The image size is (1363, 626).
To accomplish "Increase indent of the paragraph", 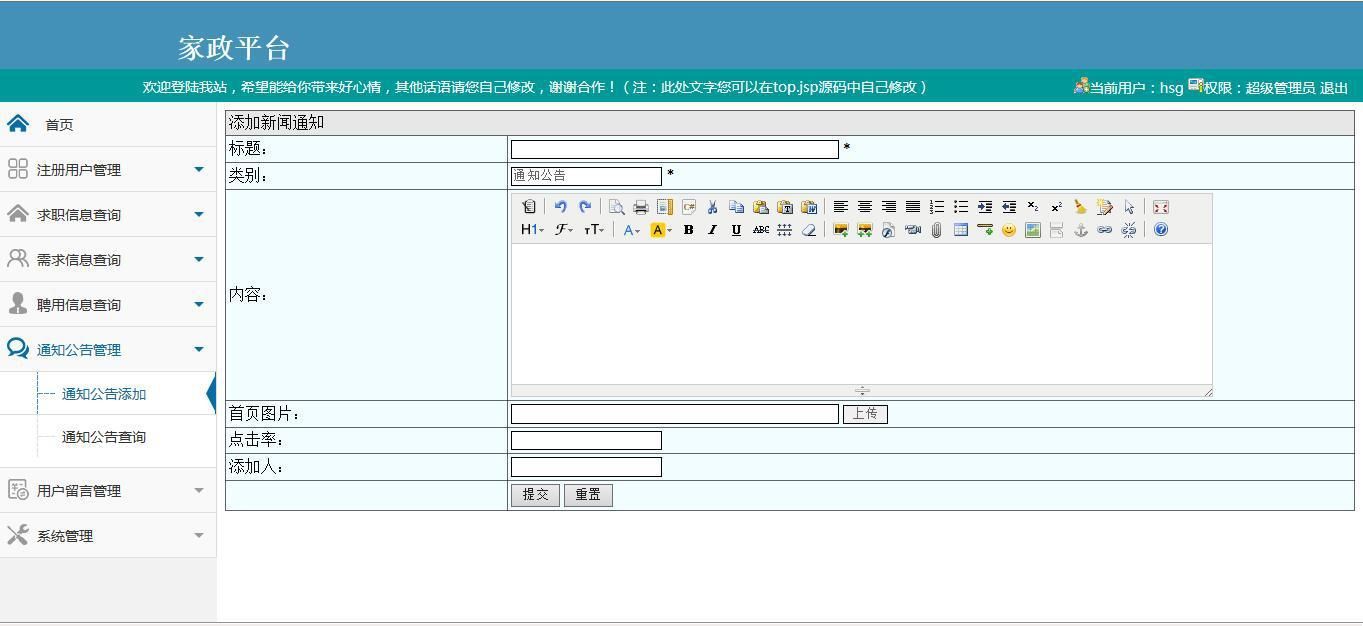I will click(985, 207).
